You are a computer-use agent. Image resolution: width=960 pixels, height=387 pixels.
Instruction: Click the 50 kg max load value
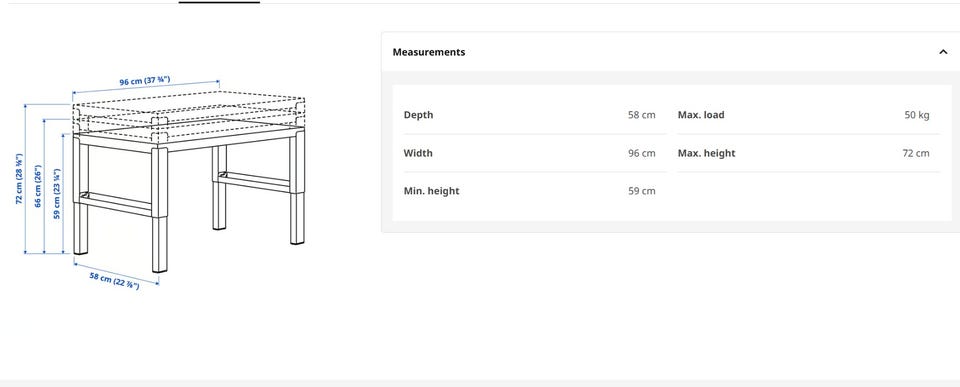pos(917,115)
